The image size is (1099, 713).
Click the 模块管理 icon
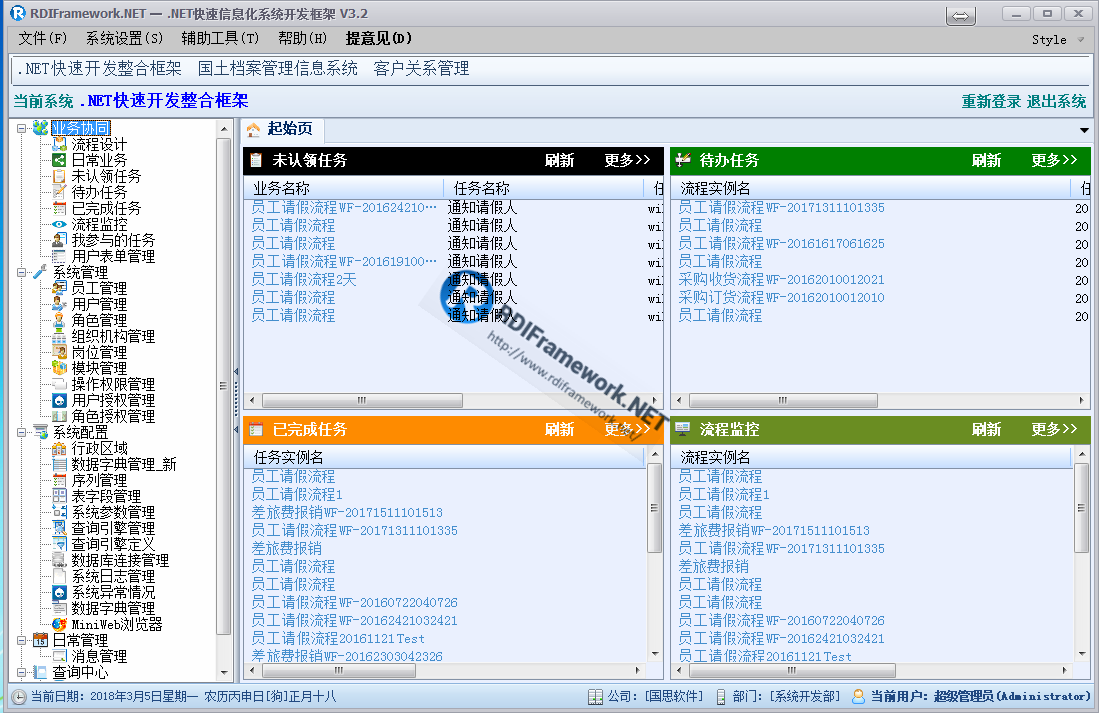(60, 368)
